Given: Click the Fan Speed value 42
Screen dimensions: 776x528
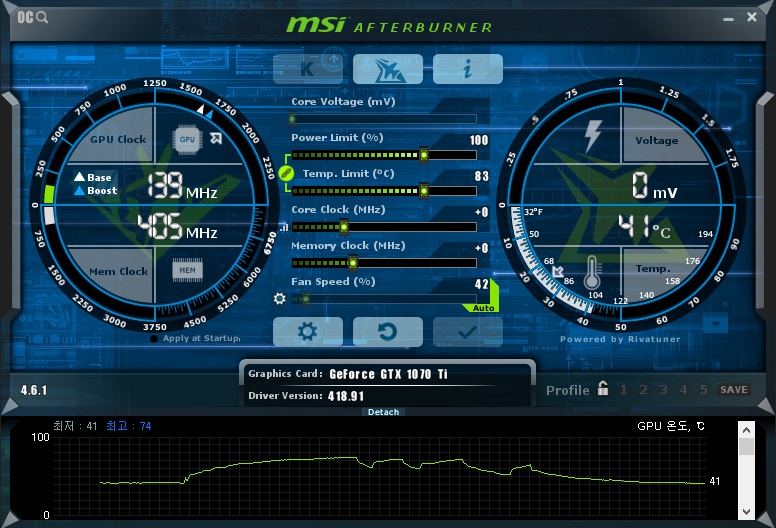Looking at the screenshot, I should coord(482,284).
